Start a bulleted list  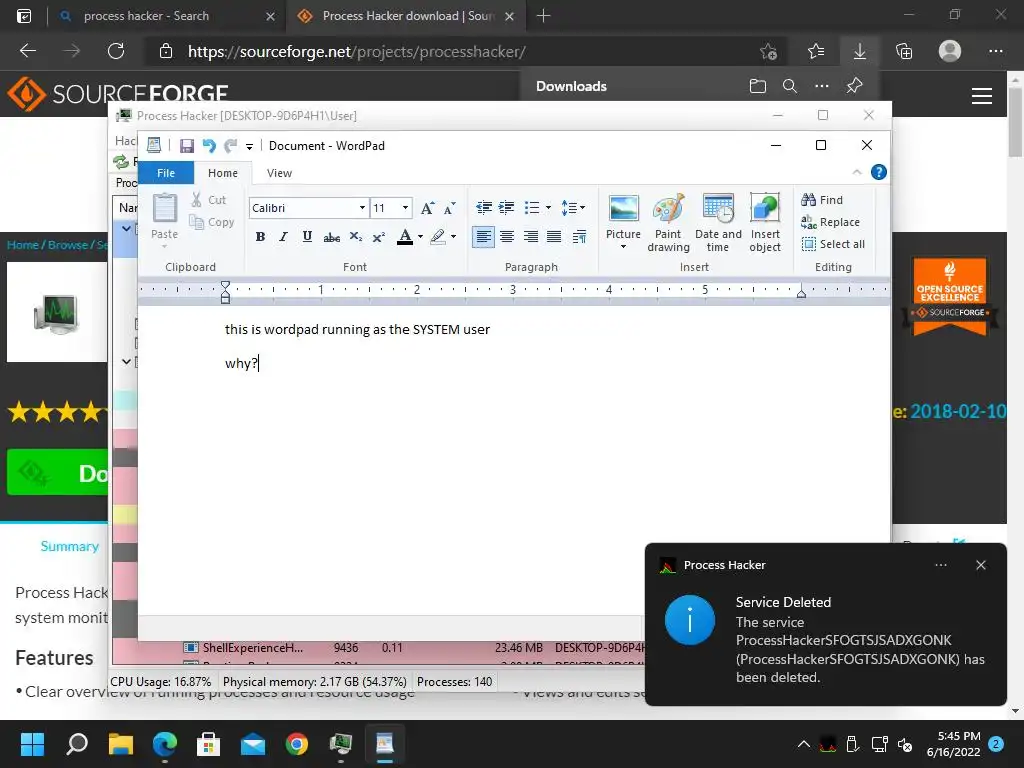coord(532,208)
